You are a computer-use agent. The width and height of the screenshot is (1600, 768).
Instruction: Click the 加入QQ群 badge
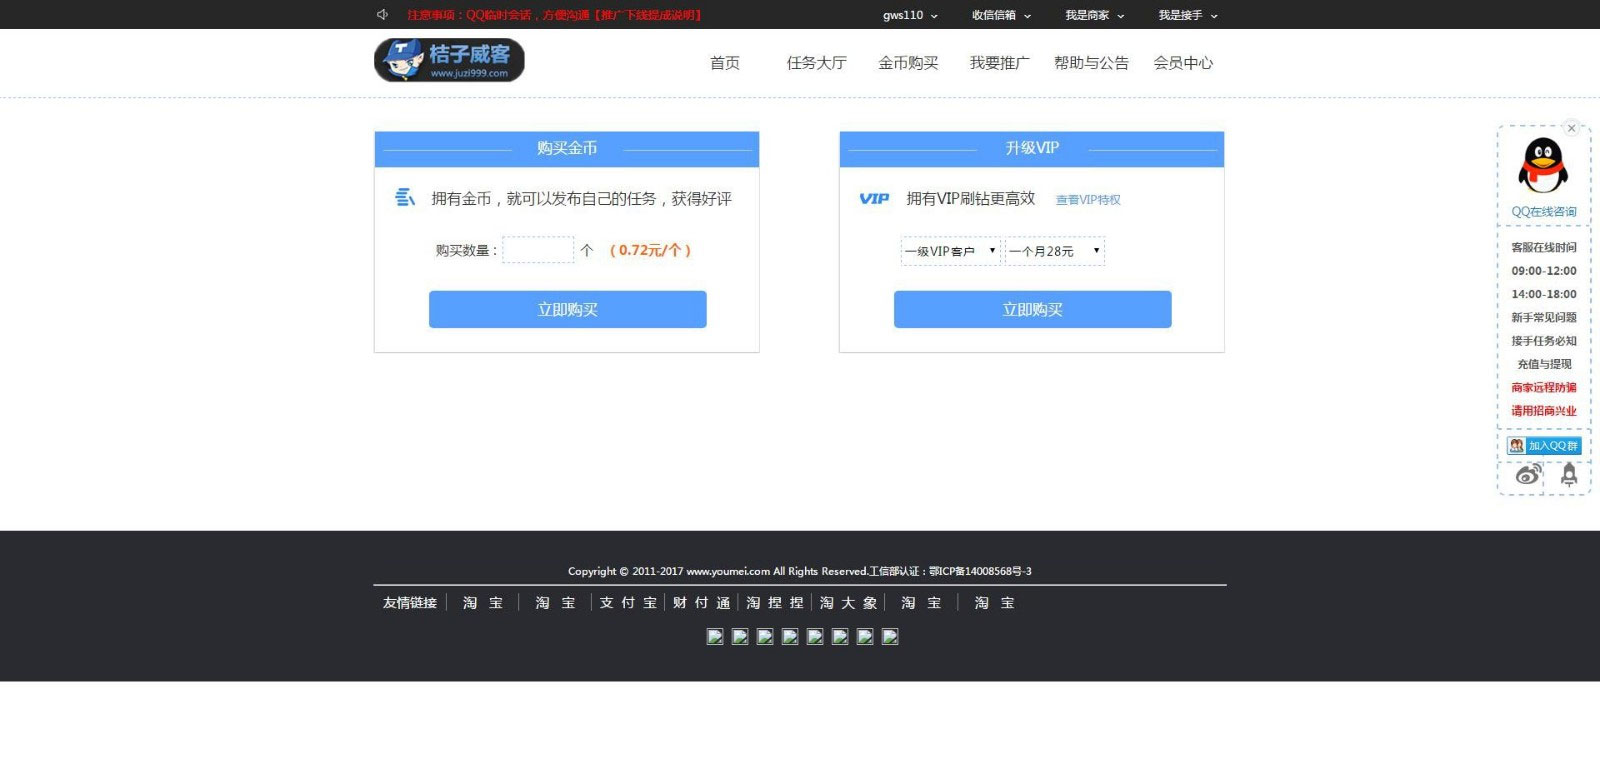(1544, 446)
